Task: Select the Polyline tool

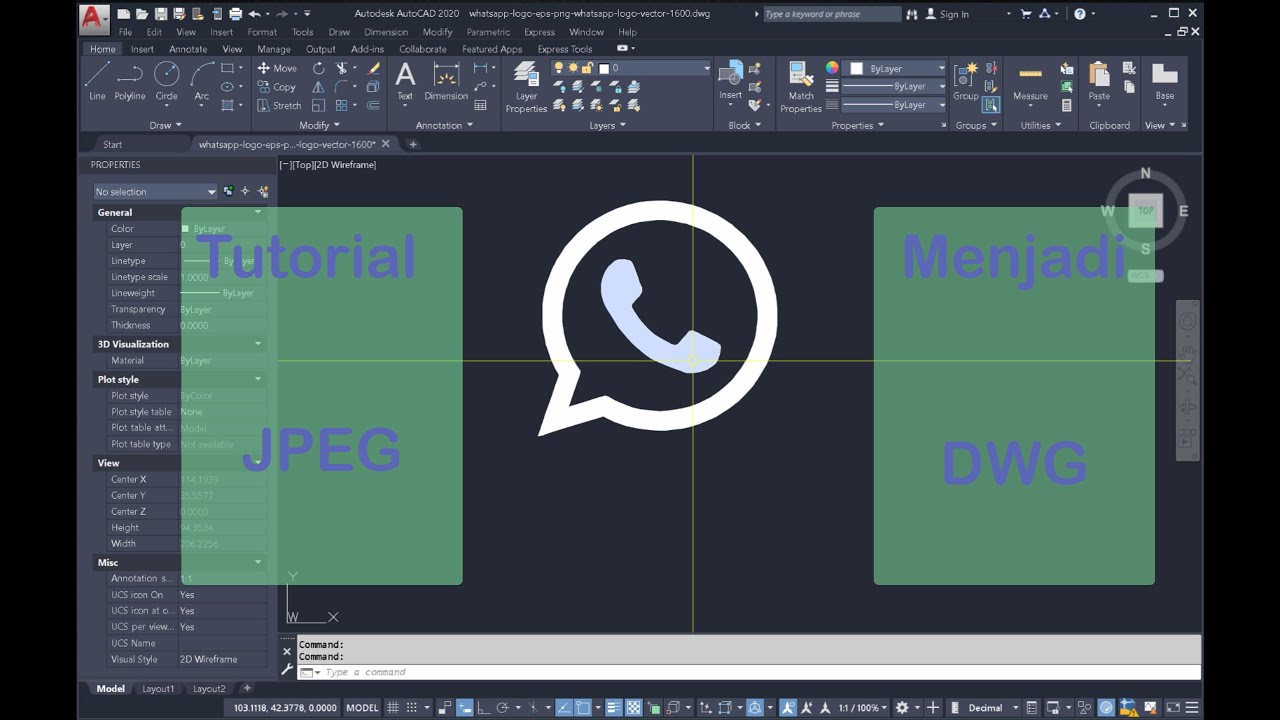Action: pyautogui.click(x=130, y=81)
